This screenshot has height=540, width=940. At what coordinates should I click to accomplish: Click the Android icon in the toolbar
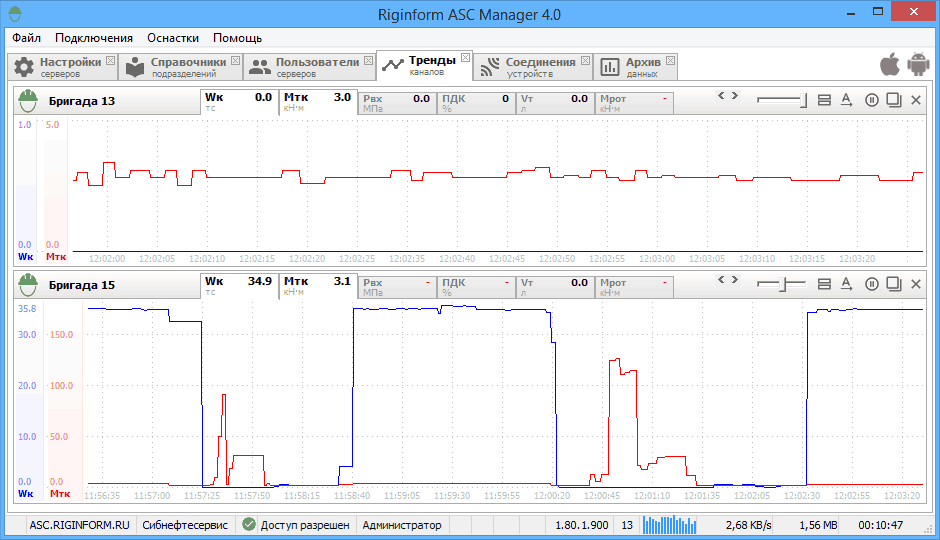(x=917, y=65)
